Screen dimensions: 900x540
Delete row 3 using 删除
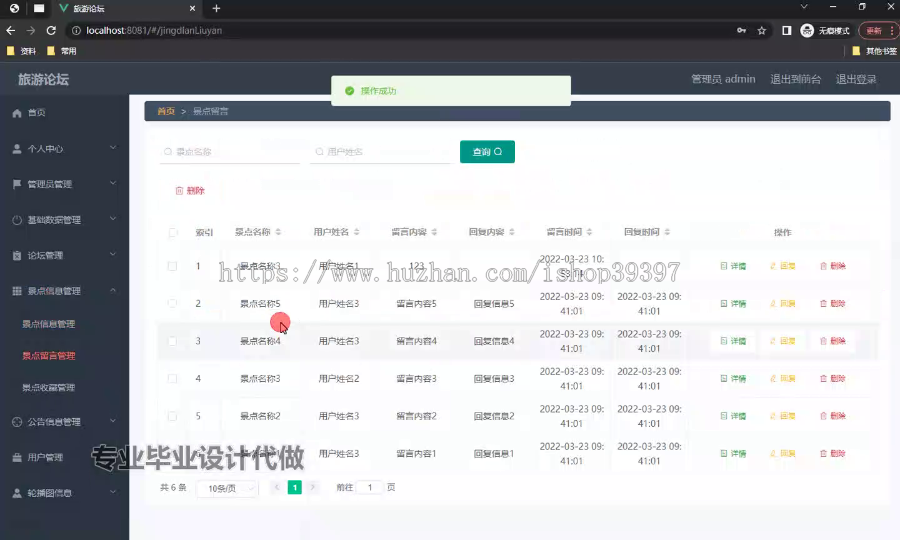pyautogui.click(x=833, y=341)
